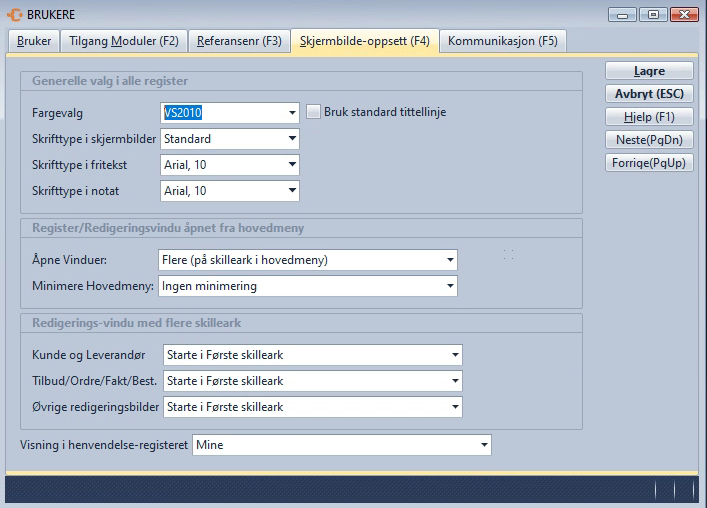Viewport: 707px width, 508px height.
Task: Click the Lagre button
Action: (649, 71)
